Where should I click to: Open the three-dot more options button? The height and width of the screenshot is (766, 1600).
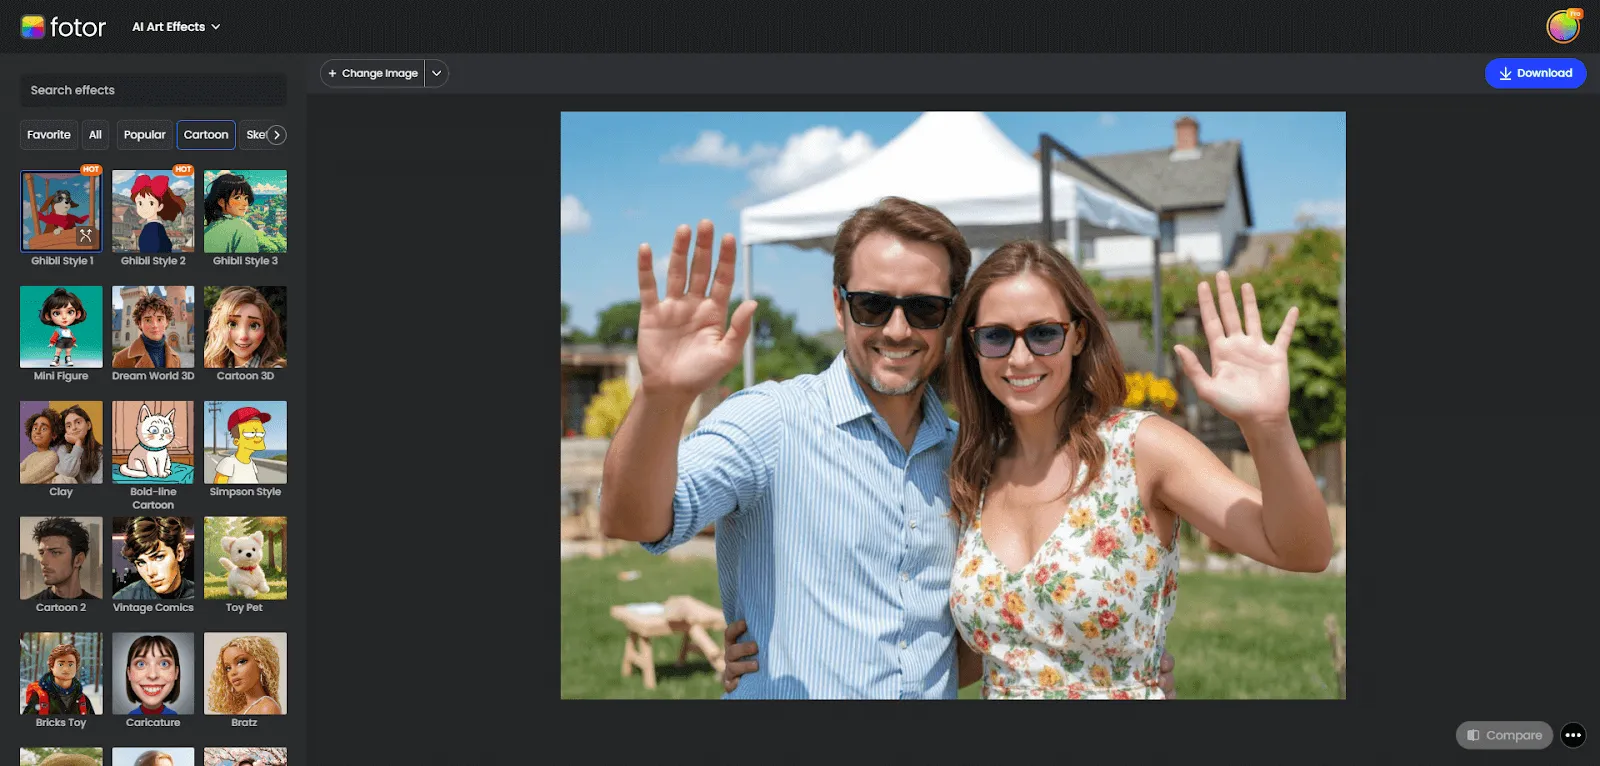pos(1573,735)
